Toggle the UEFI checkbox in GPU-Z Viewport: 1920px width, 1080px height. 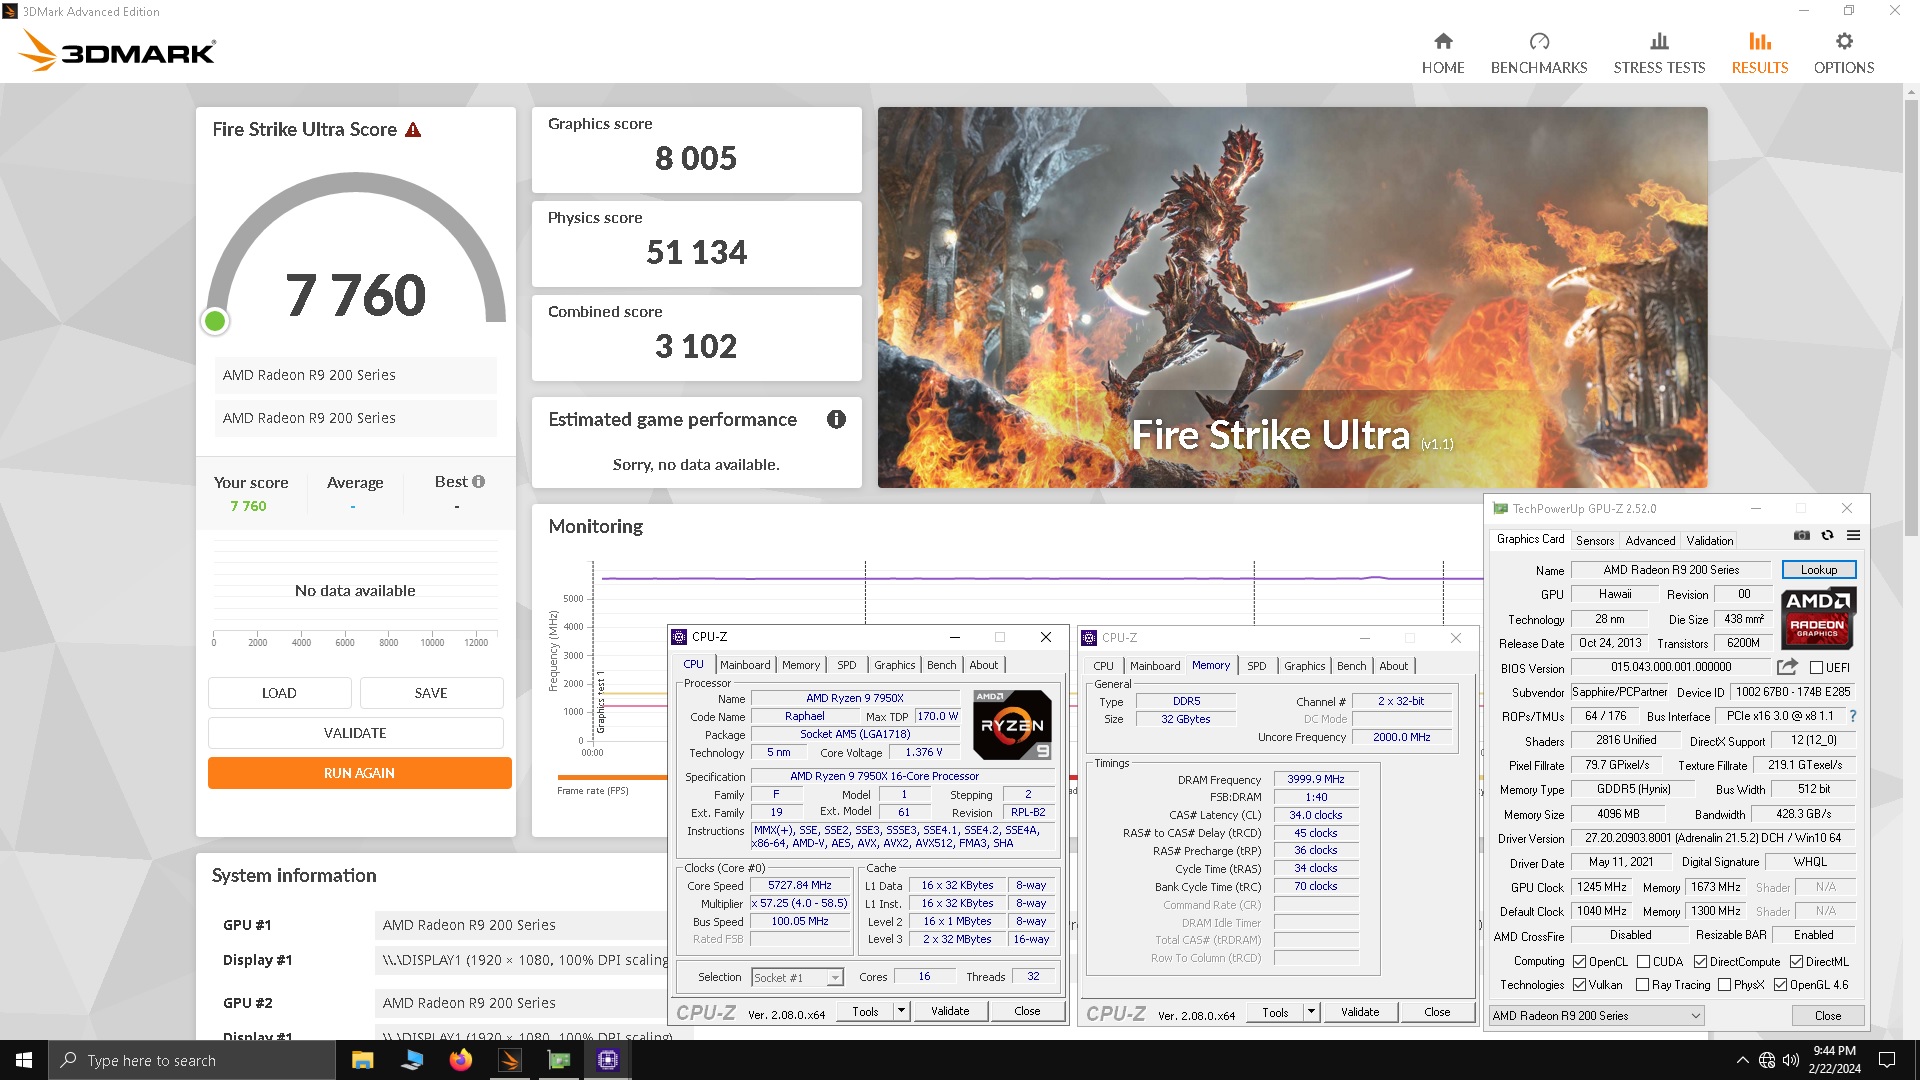pos(1816,668)
